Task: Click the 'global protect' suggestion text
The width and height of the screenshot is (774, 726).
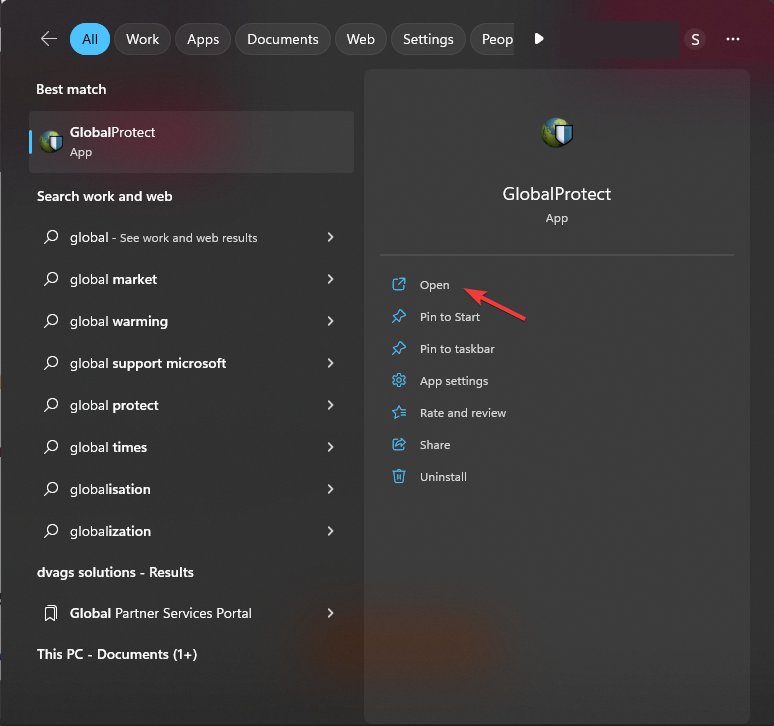Action: coord(114,405)
